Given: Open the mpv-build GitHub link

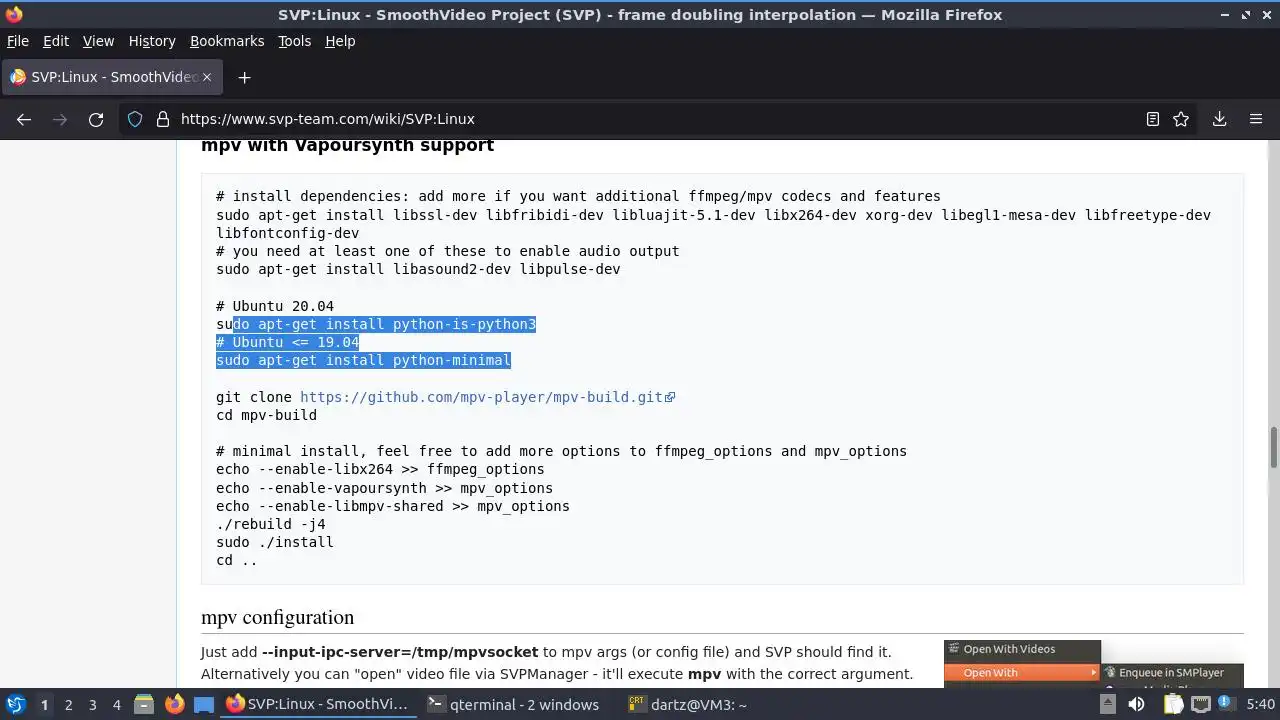Looking at the screenshot, I should (487, 397).
